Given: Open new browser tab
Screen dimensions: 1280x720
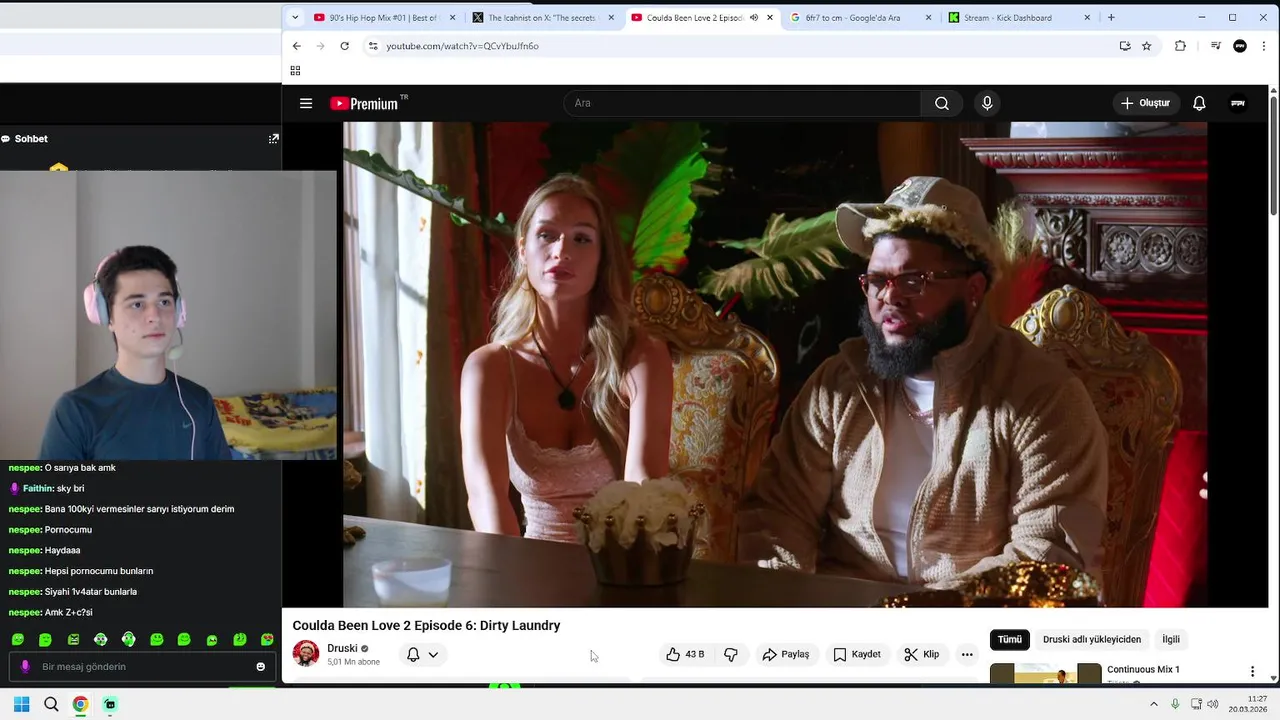Looking at the screenshot, I should click(1111, 17).
